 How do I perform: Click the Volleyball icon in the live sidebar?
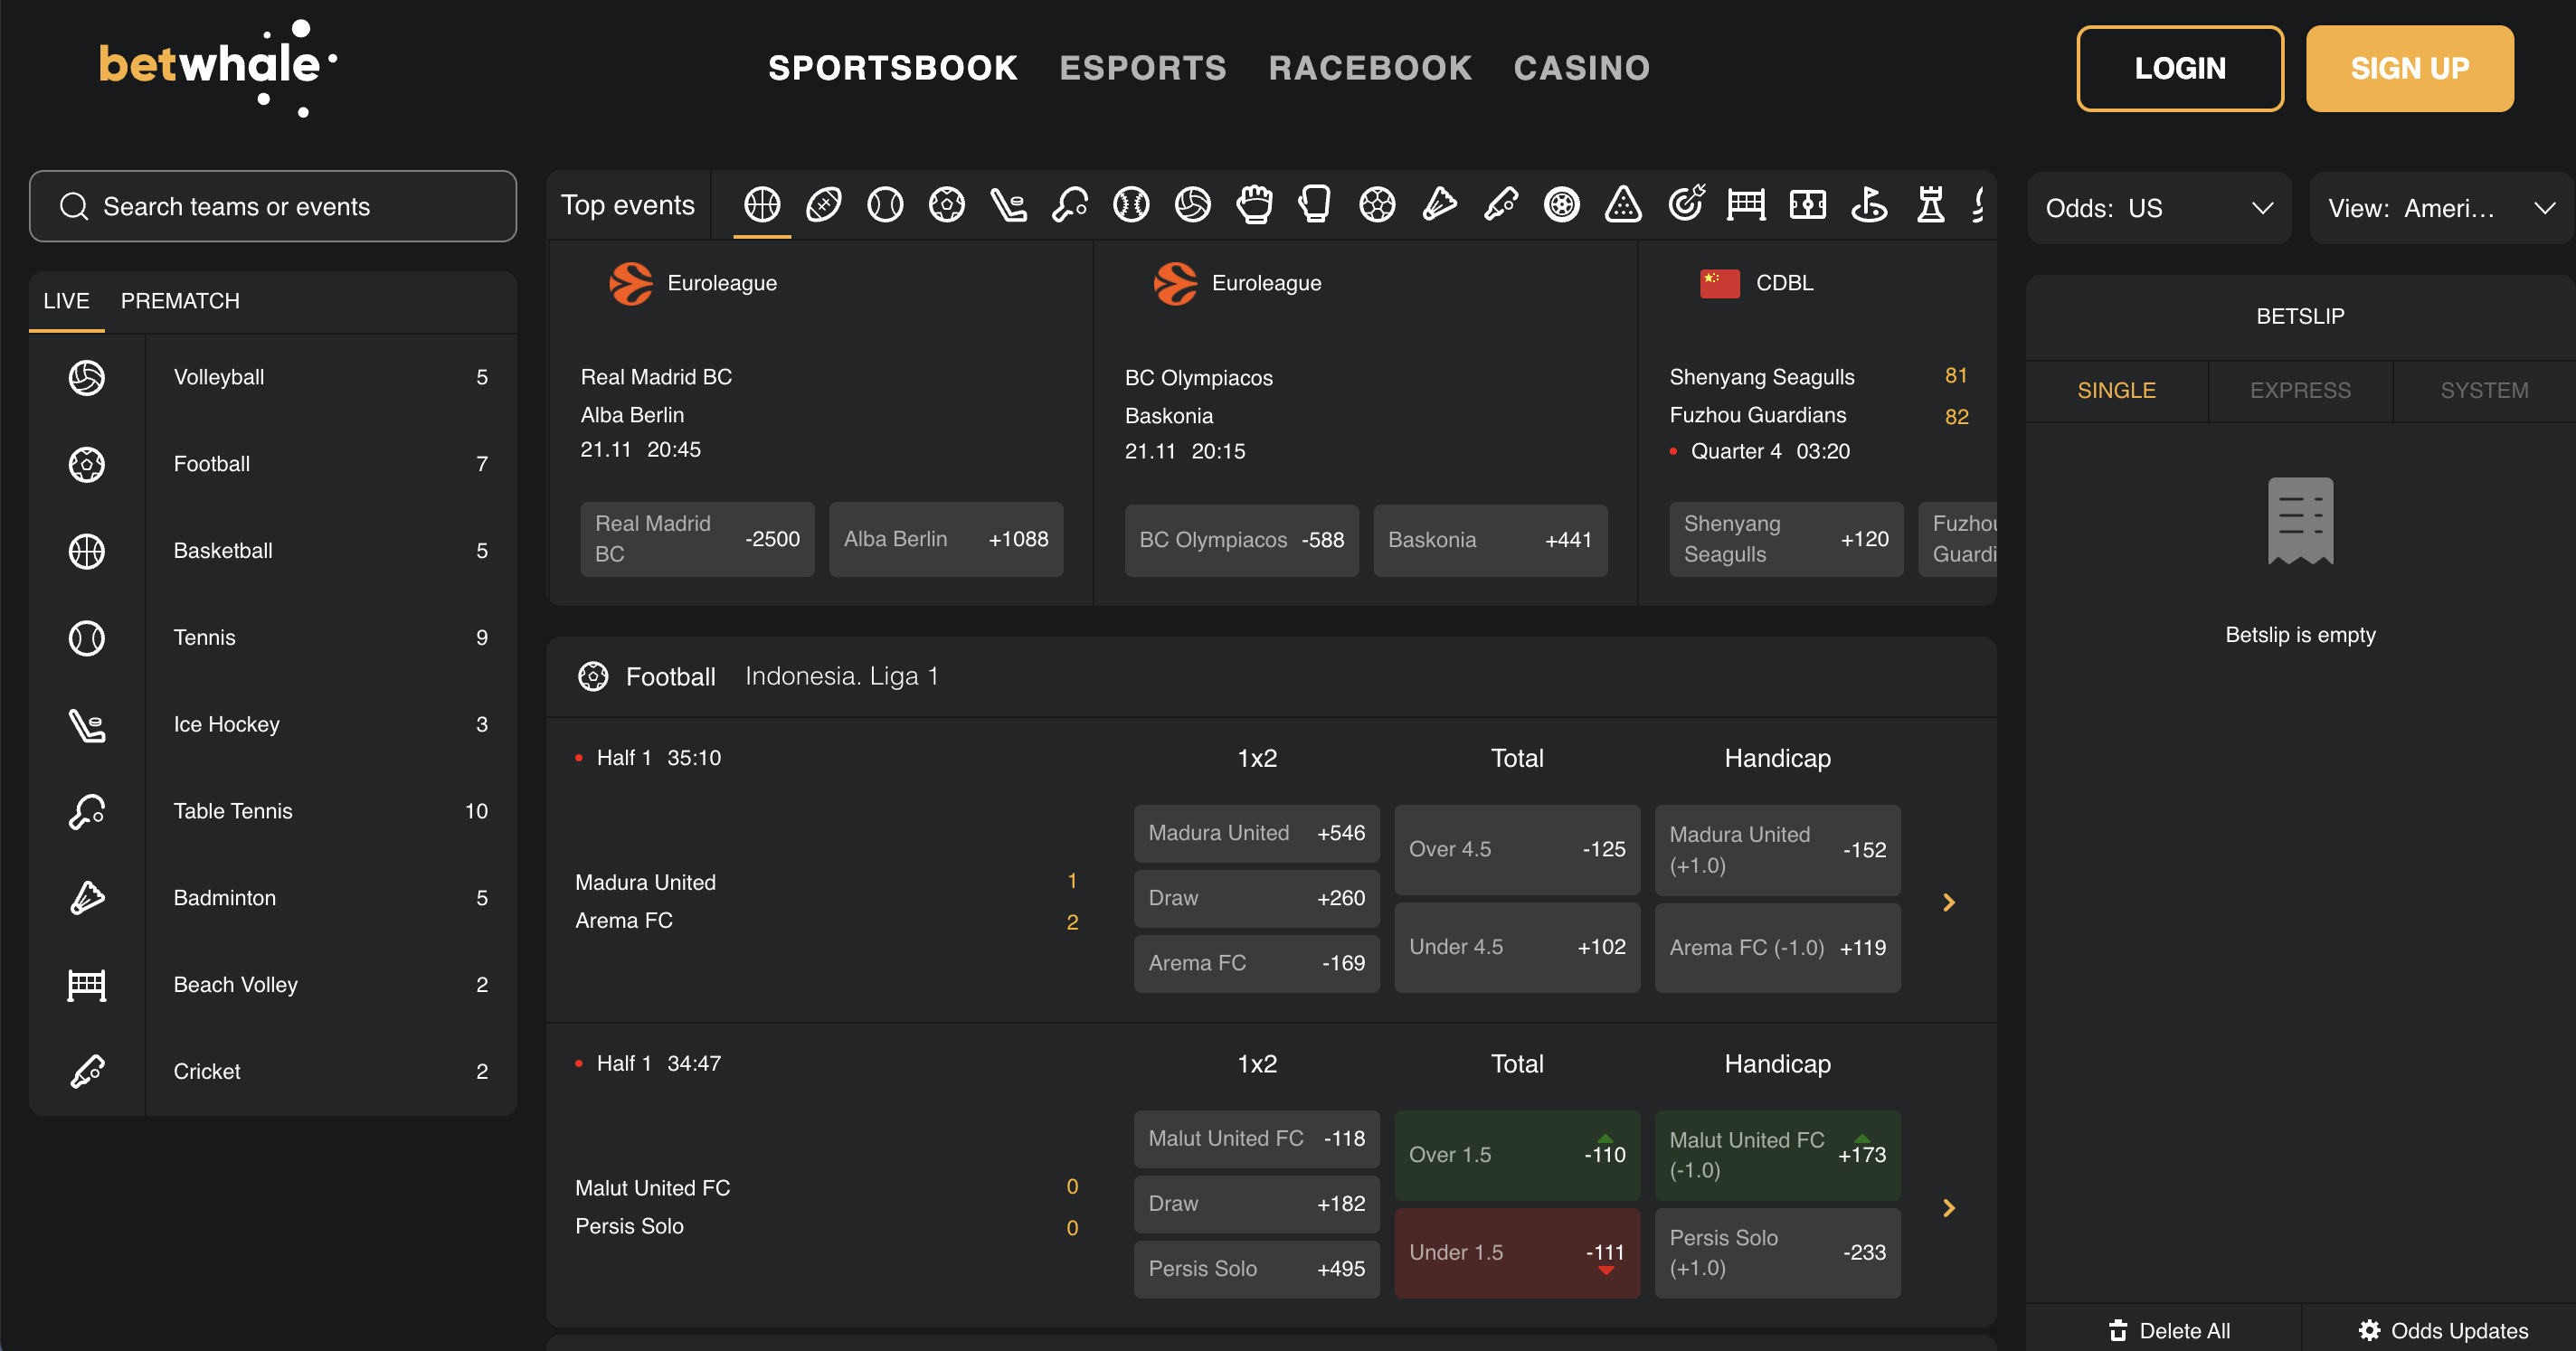pos(87,377)
